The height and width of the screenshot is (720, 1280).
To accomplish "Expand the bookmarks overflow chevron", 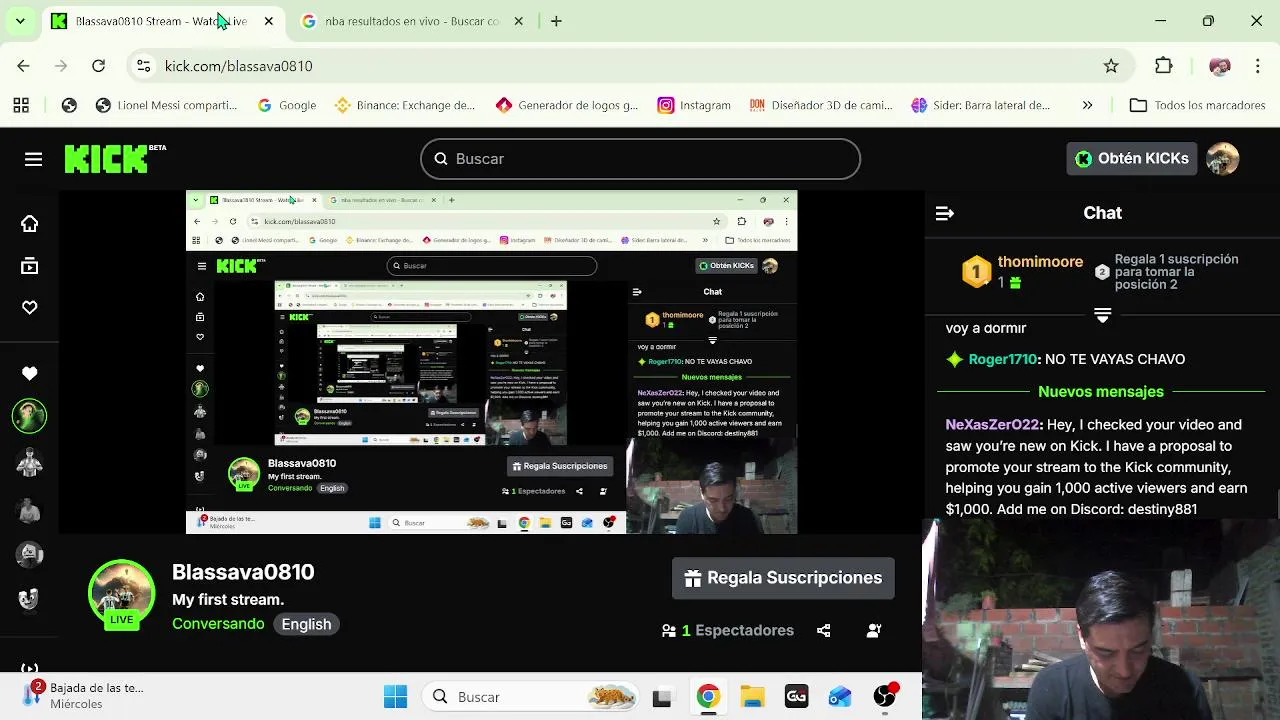I will (x=1087, y=105).
